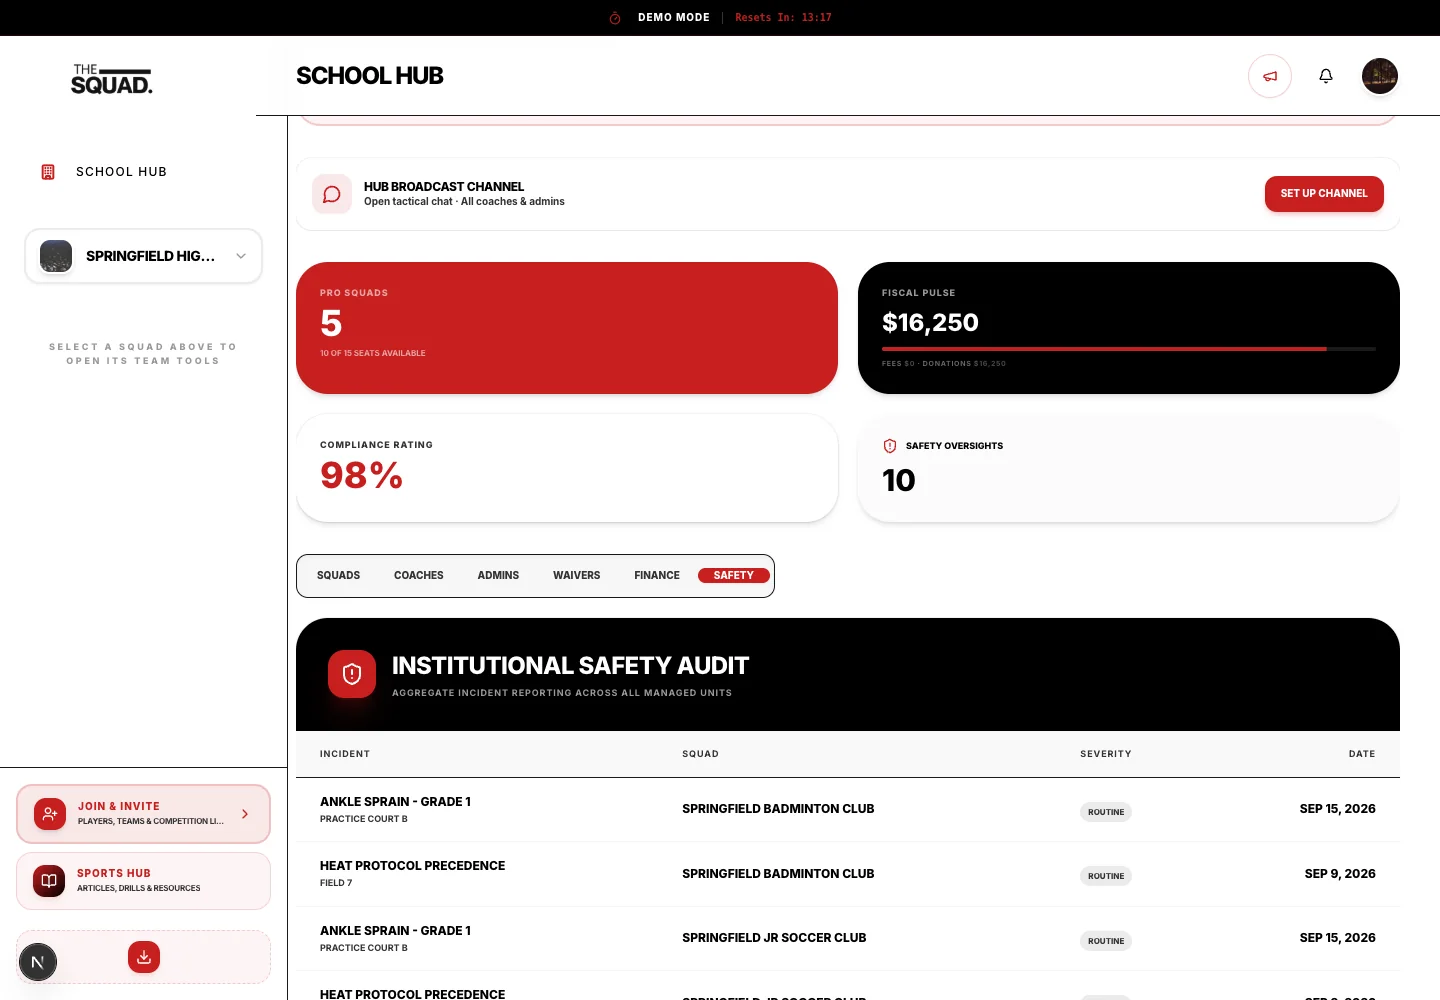Select Heat Protocol Precedence at Field 7
The width and height of the screenshot is (1440, 1000).
848,874
